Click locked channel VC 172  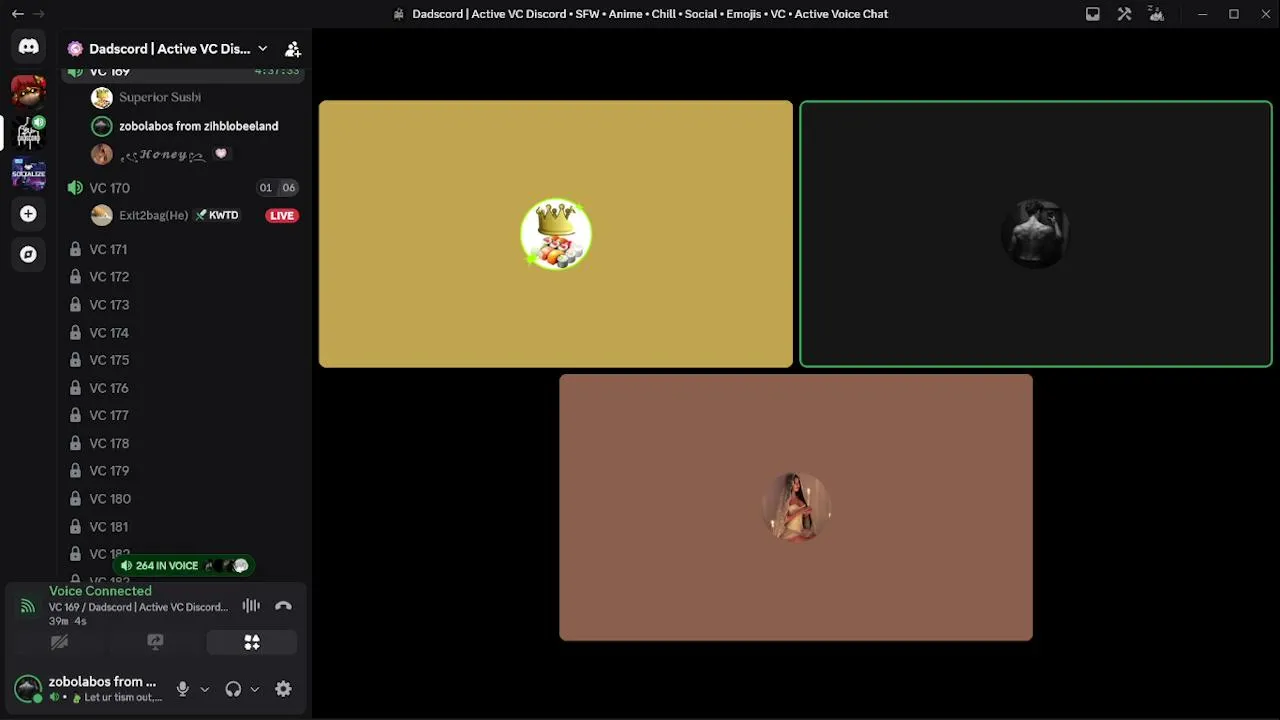click(183, 277)
